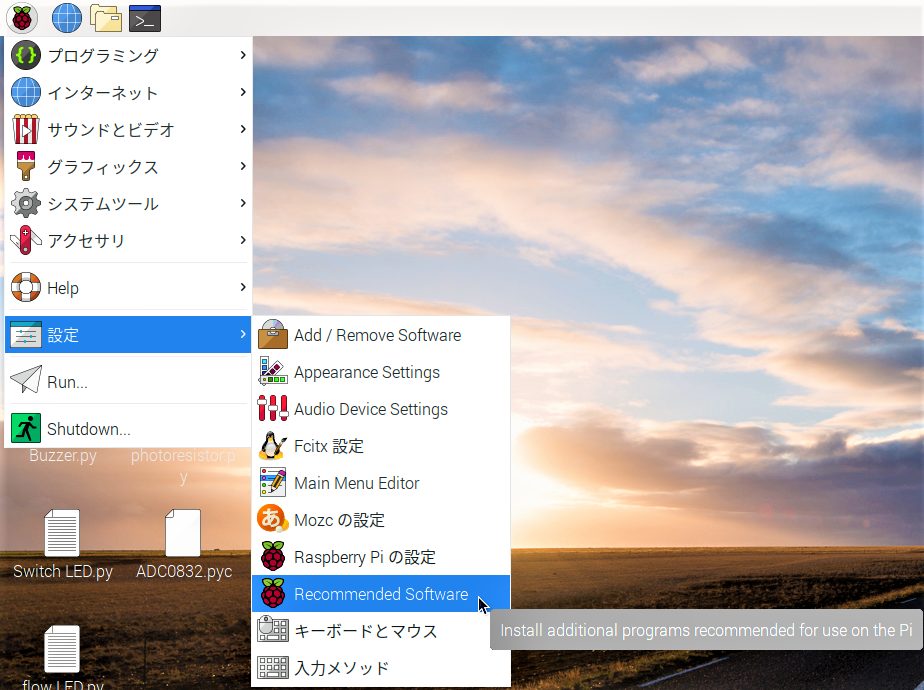Click the サウンドとビデオ popcorn icon
The image size is (924, 690).
(x=25, y=130)
